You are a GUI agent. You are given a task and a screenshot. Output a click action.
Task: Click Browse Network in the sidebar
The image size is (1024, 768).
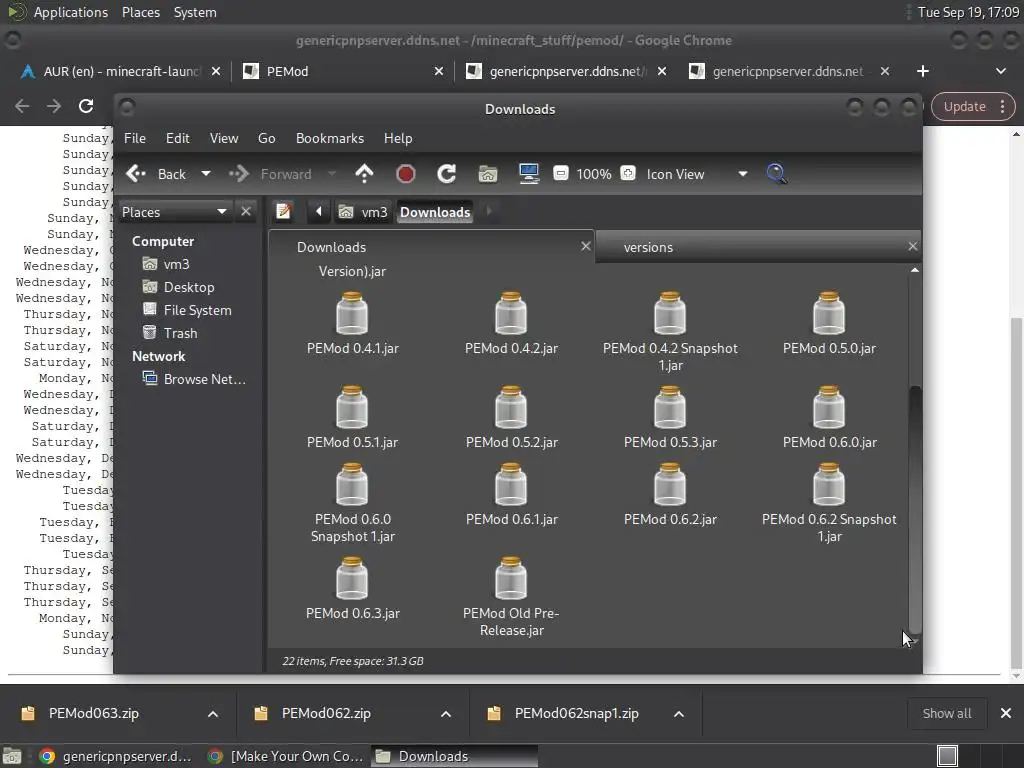pyautogui.click(x=195, y=379)
